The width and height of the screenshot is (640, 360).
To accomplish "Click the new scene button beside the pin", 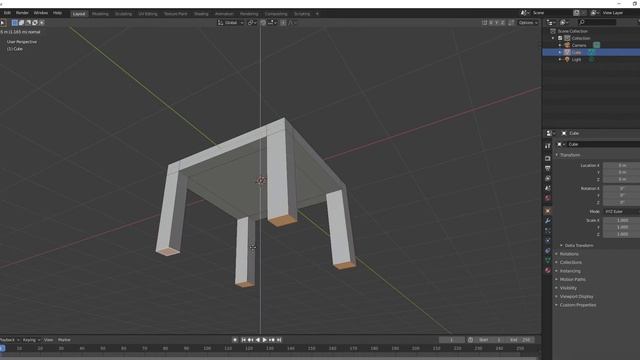I will (584, 13).
